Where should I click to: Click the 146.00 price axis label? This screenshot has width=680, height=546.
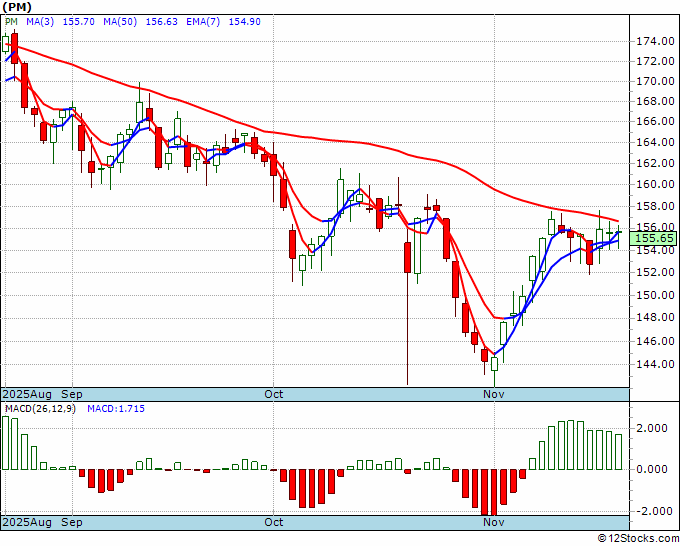(x=655, y=341)
